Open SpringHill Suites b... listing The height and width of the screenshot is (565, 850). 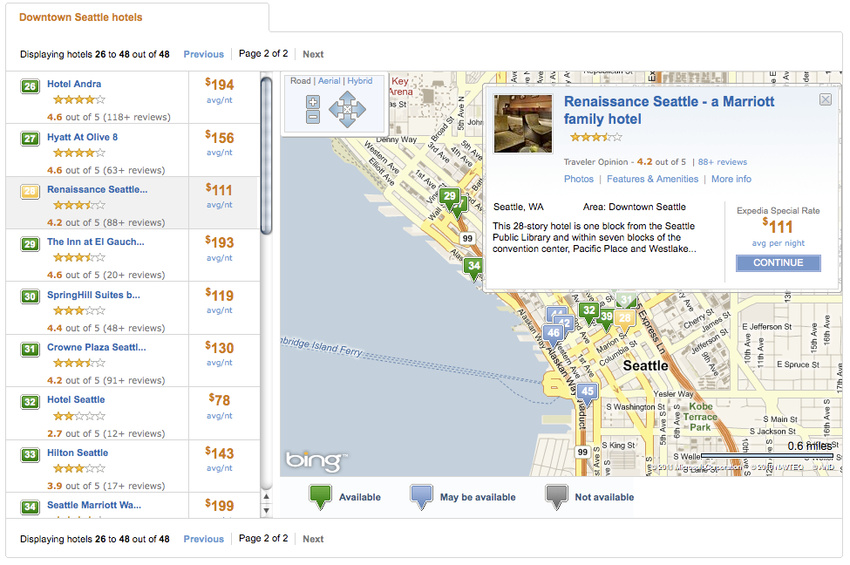click(x=94, y=295)
